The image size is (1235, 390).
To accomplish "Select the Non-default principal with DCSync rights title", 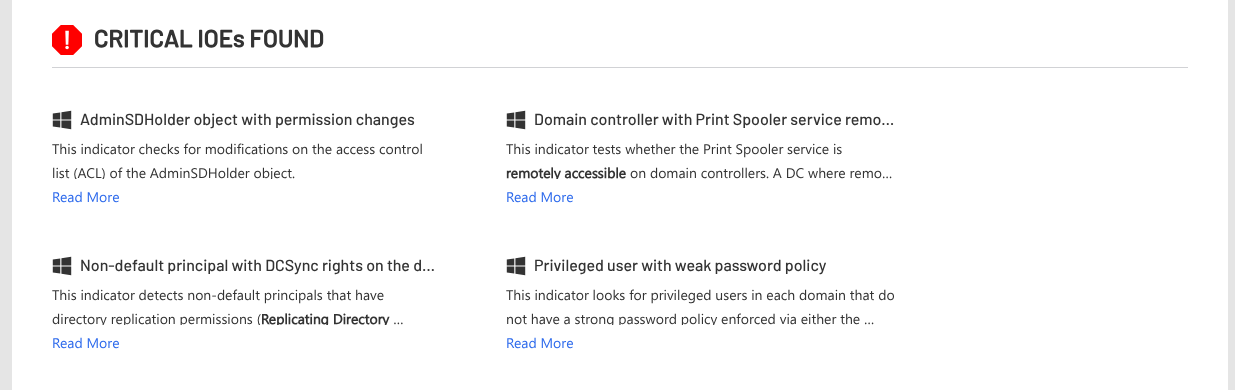I will (258, 266).
